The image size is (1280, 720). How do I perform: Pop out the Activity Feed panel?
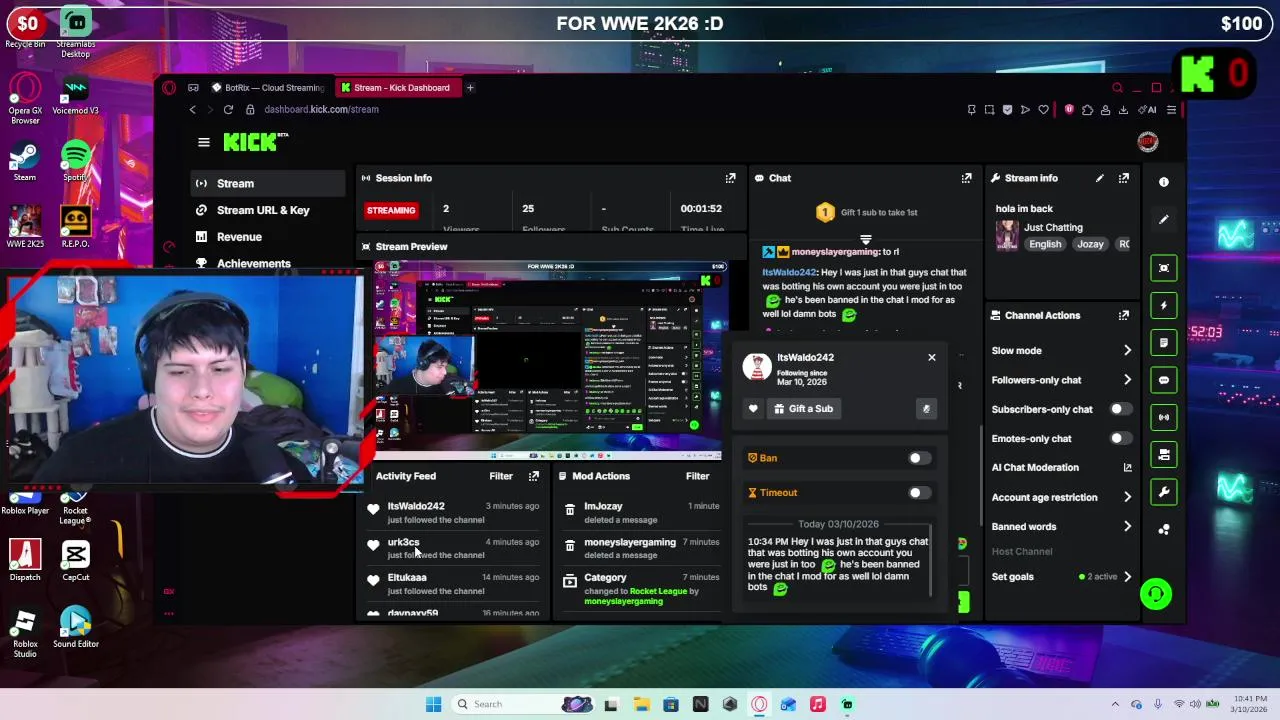tap(533, 476)
